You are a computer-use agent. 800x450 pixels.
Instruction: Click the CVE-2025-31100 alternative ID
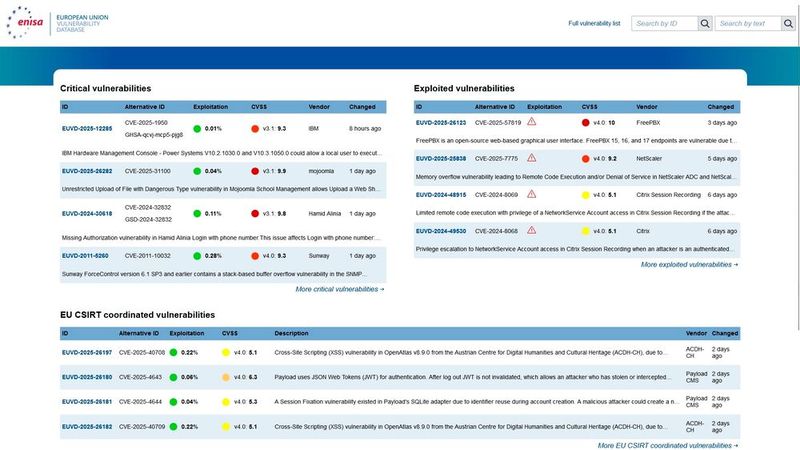click(x=147, y=171)
